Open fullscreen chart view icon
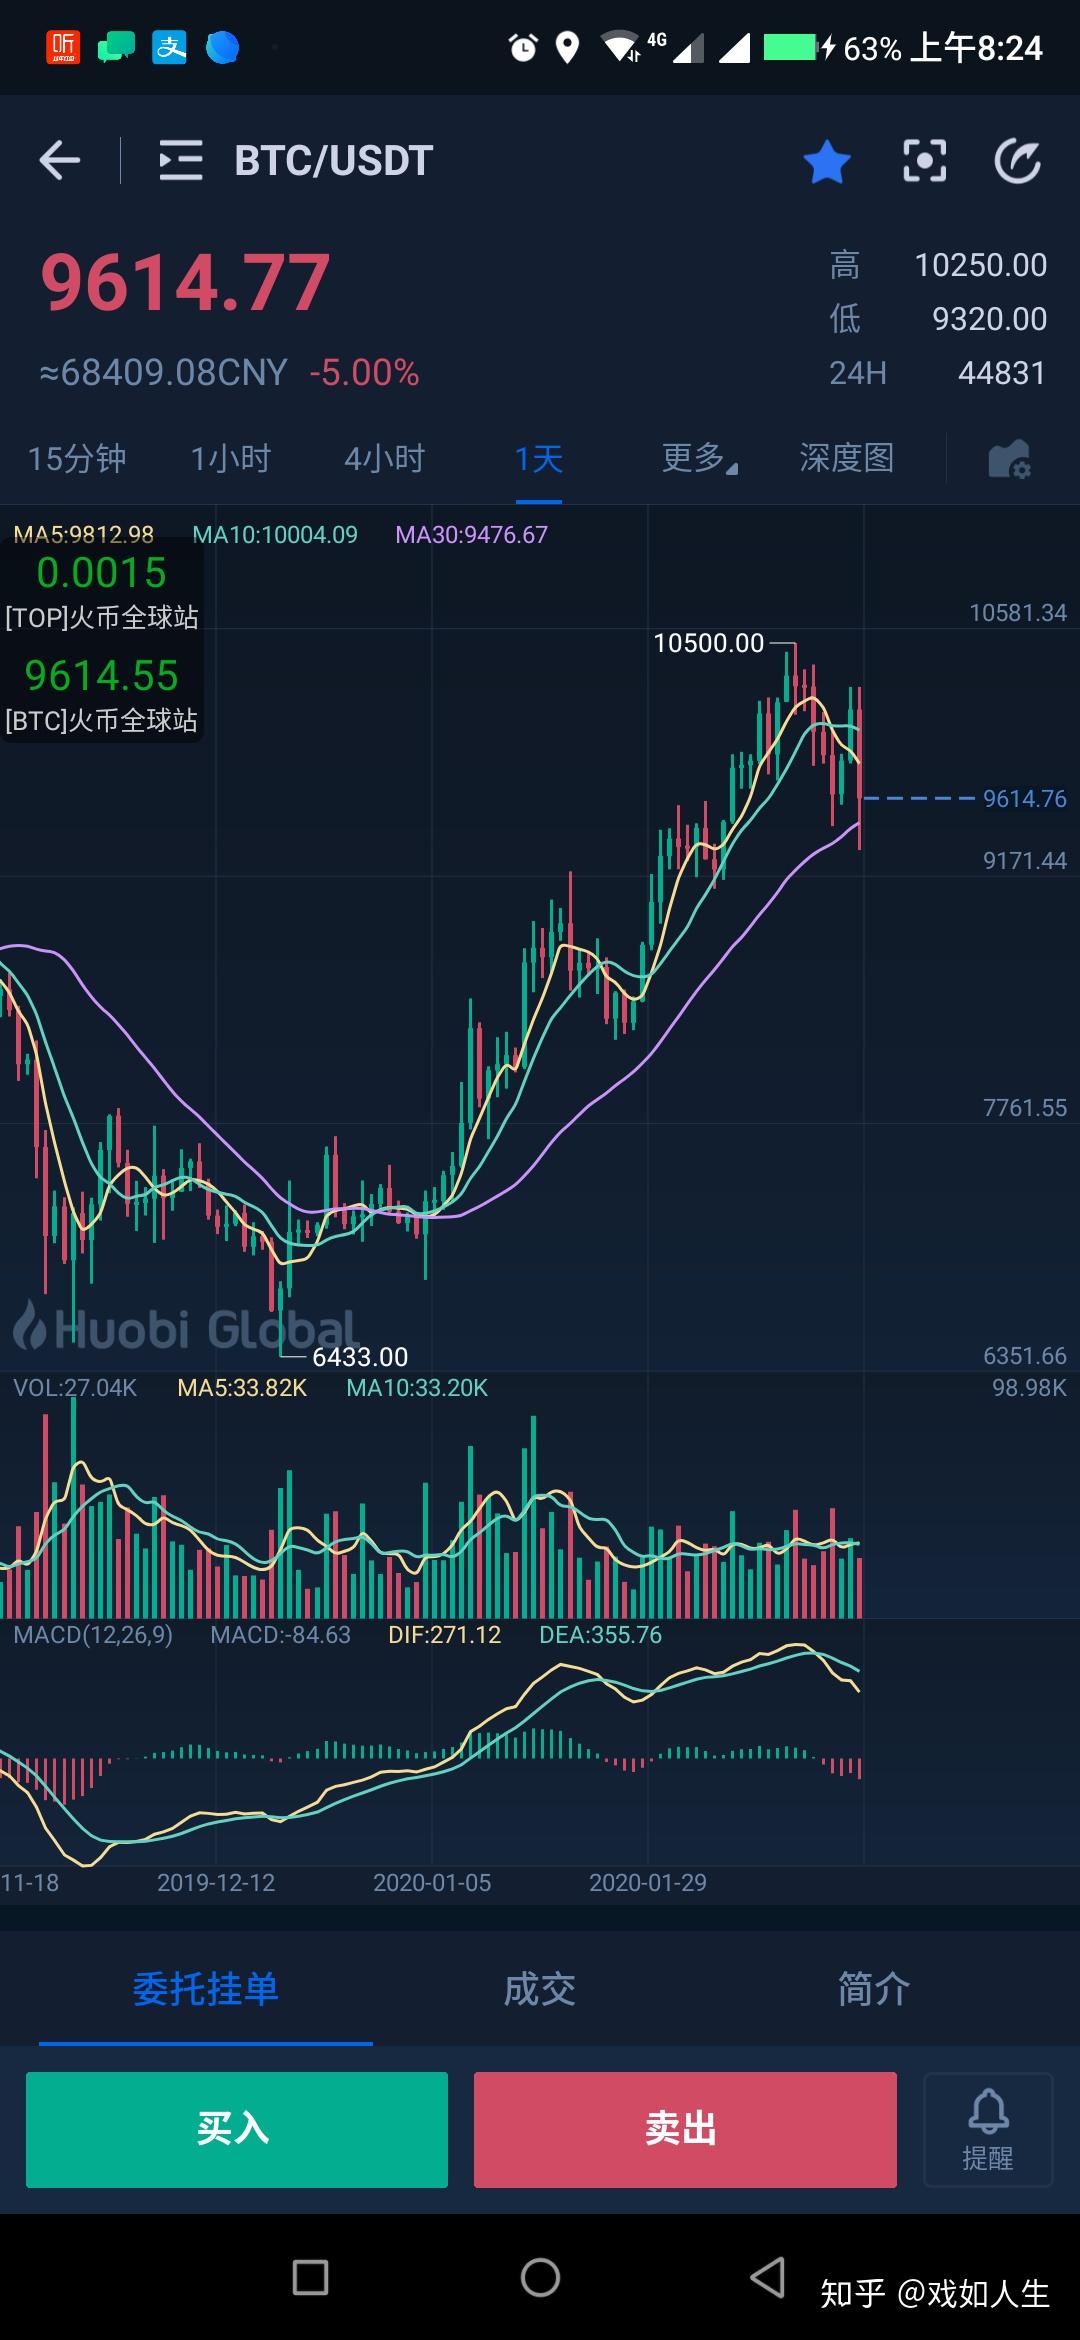Viewport: 1080px width, 2340px height. pyautogui.click(x=924, y=161)
